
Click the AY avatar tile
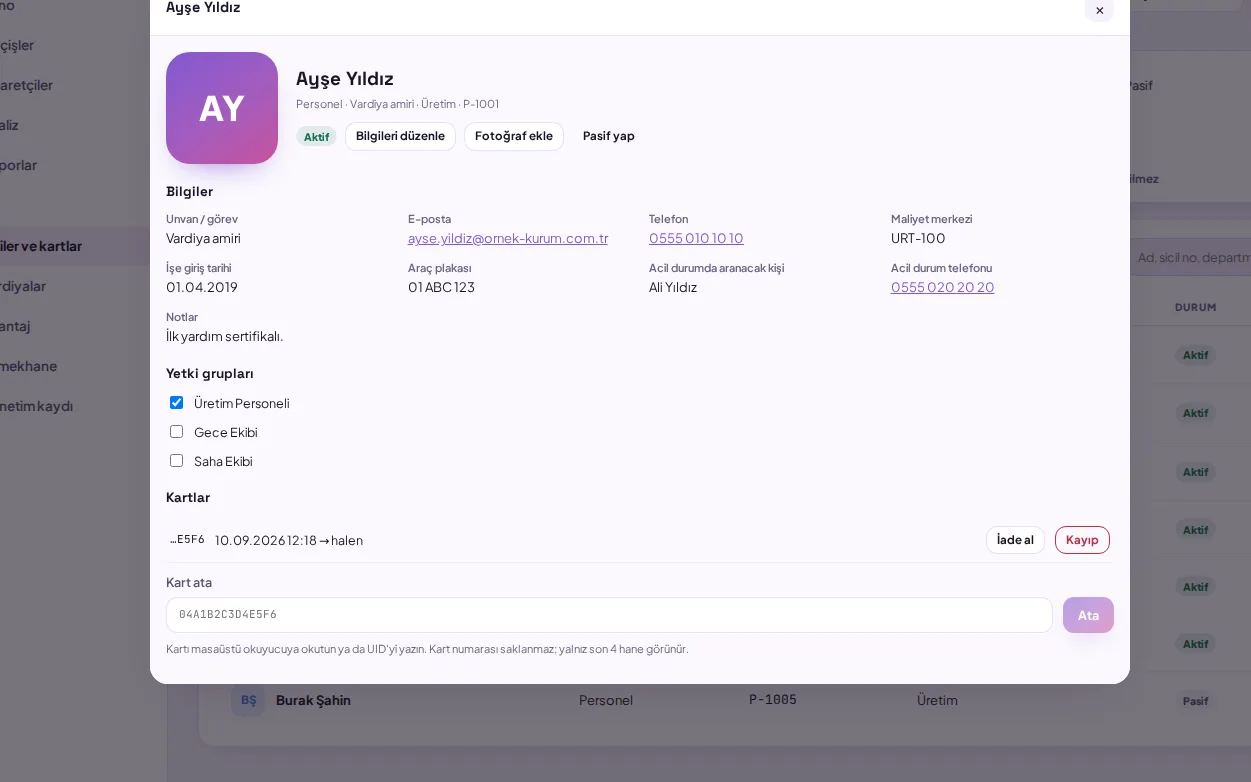(222, 108)
